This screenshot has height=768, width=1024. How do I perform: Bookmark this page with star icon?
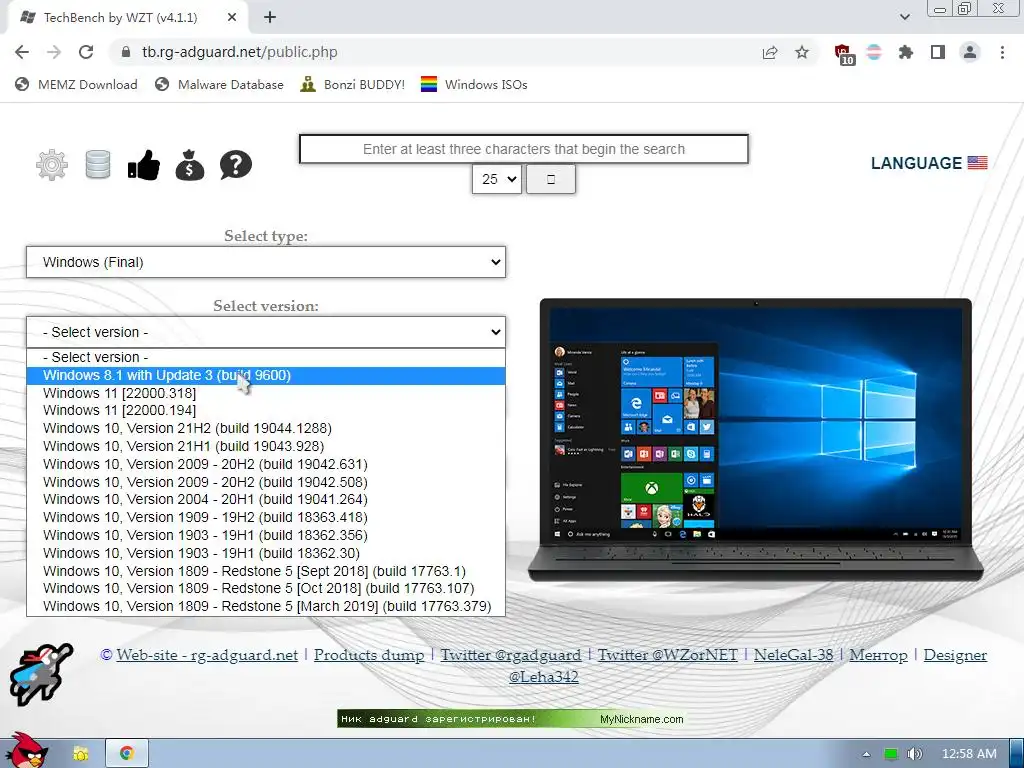coord(802,52)
